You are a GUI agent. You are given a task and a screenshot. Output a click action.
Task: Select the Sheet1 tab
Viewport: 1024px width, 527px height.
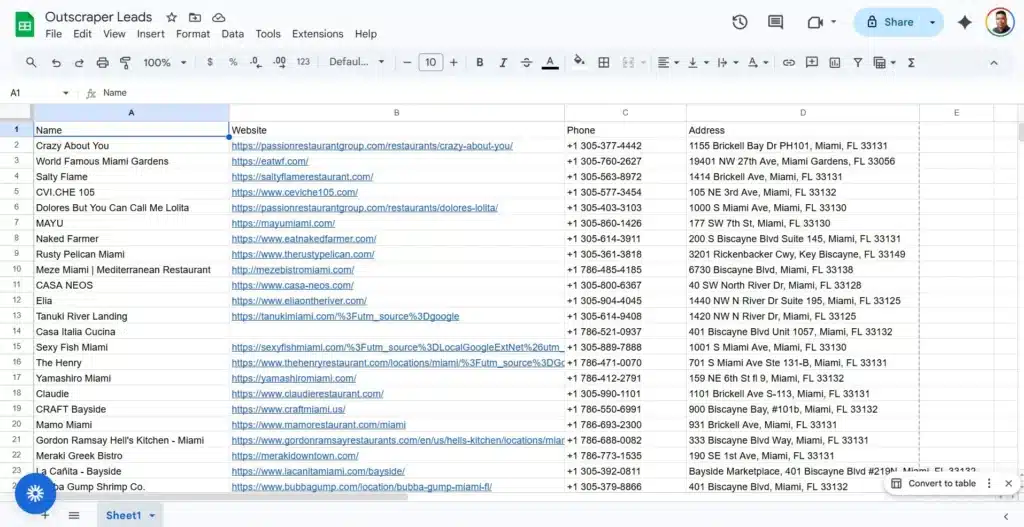[124, 515]
